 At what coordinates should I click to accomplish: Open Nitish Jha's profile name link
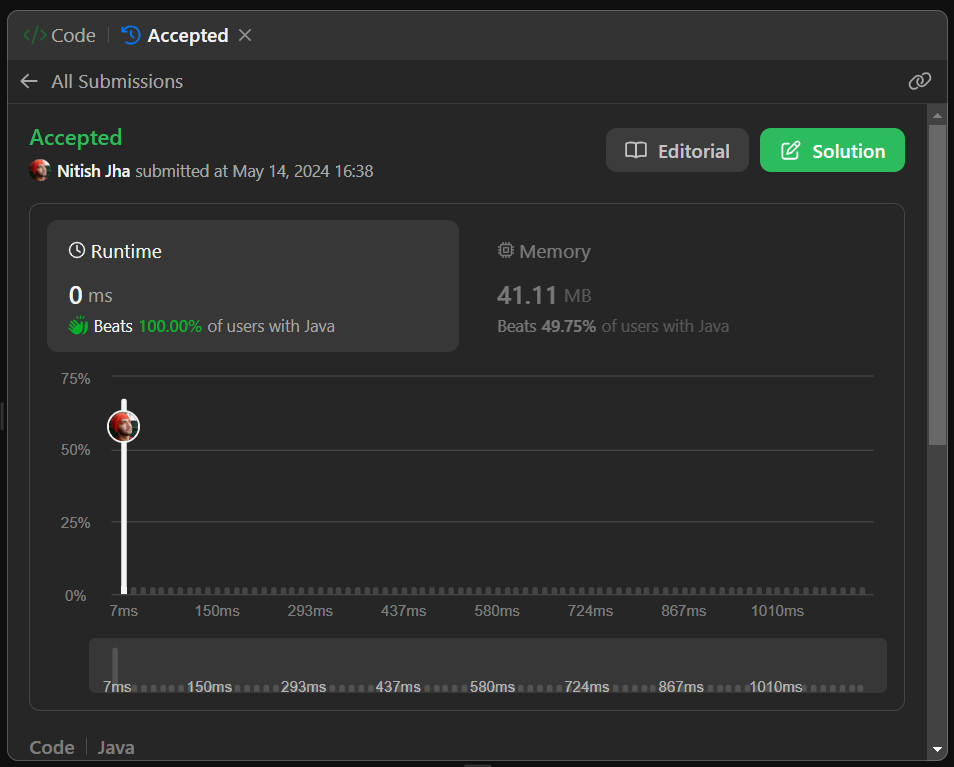pyautogui.click(x=94, y=171)
